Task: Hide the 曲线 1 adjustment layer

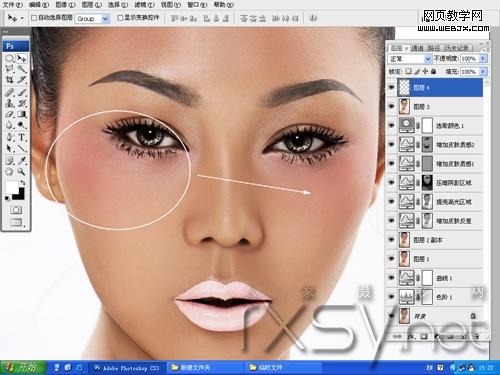Action: pyautogui.click(x=392, y=278)
